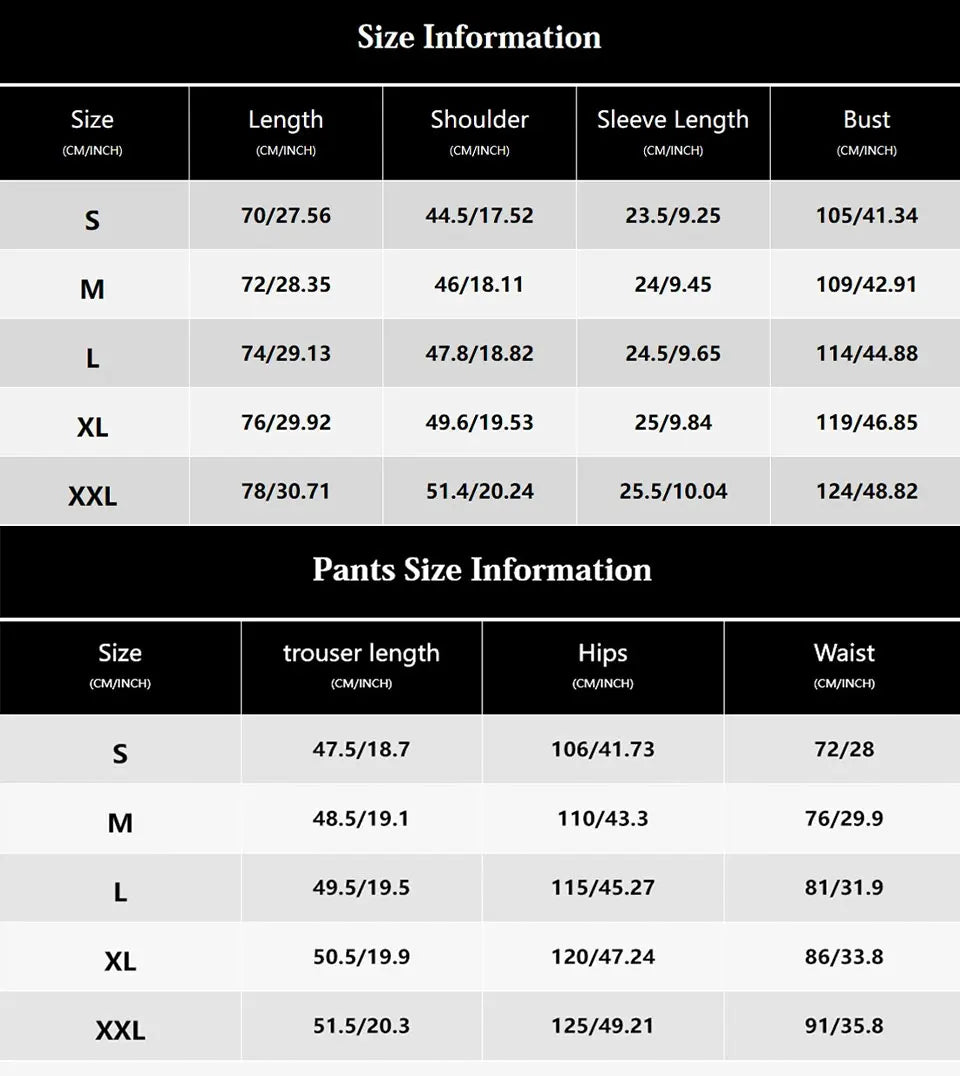
Task: Click the 110/43.3 hips value
Action: point(603,819)
